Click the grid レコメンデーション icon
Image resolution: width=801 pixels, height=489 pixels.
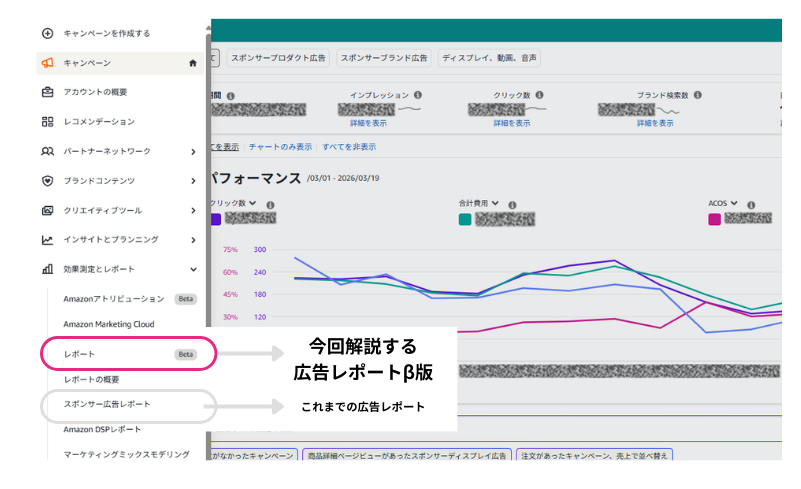click(x=47, y=121)
